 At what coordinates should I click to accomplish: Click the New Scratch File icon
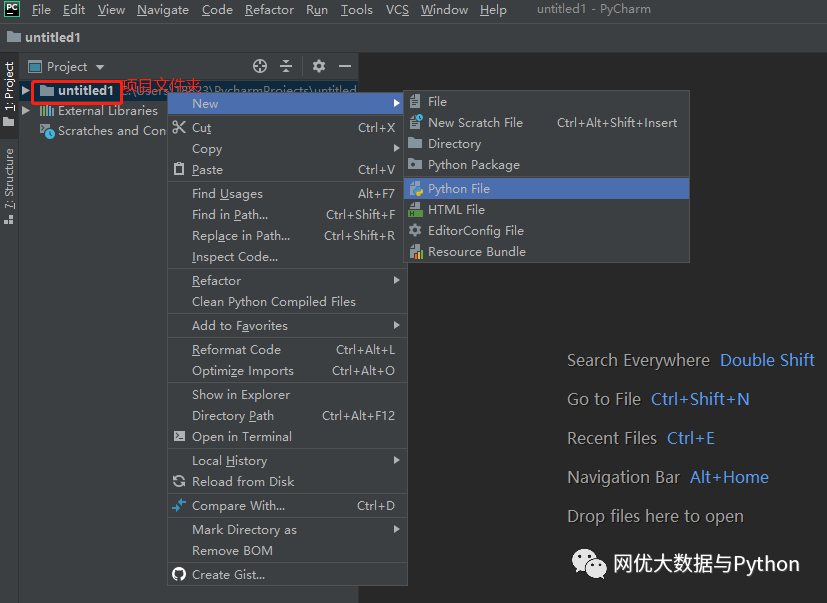coord(416,122)
